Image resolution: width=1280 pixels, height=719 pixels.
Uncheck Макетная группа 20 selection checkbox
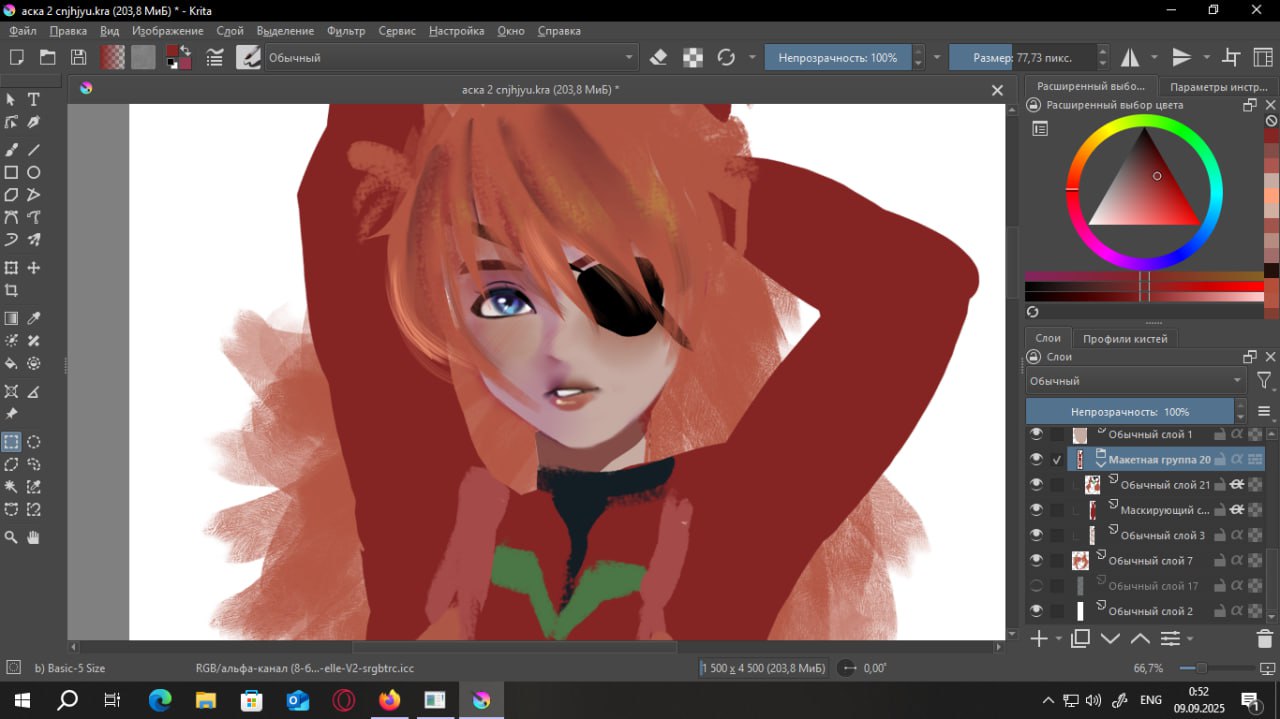tap(1057, 460)
